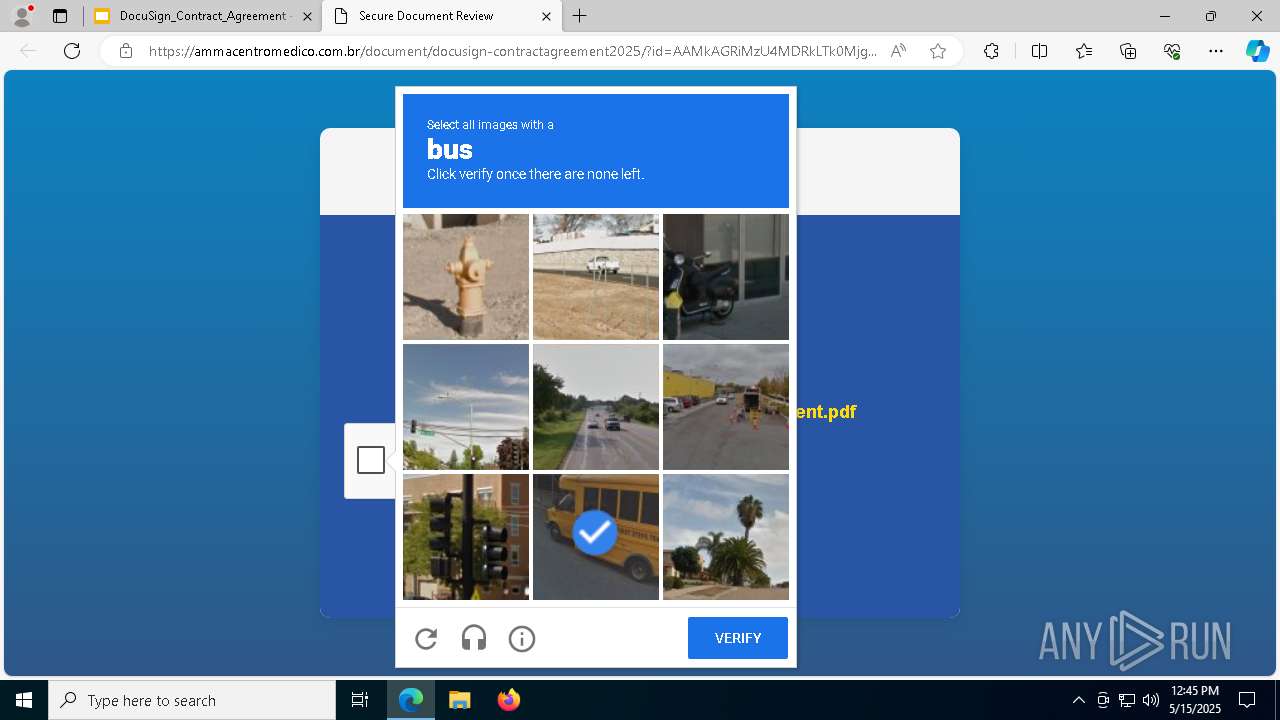Viewport: 1280px width, 720px height.
Task: Open the network tray icon
Action: [1127, 700]
